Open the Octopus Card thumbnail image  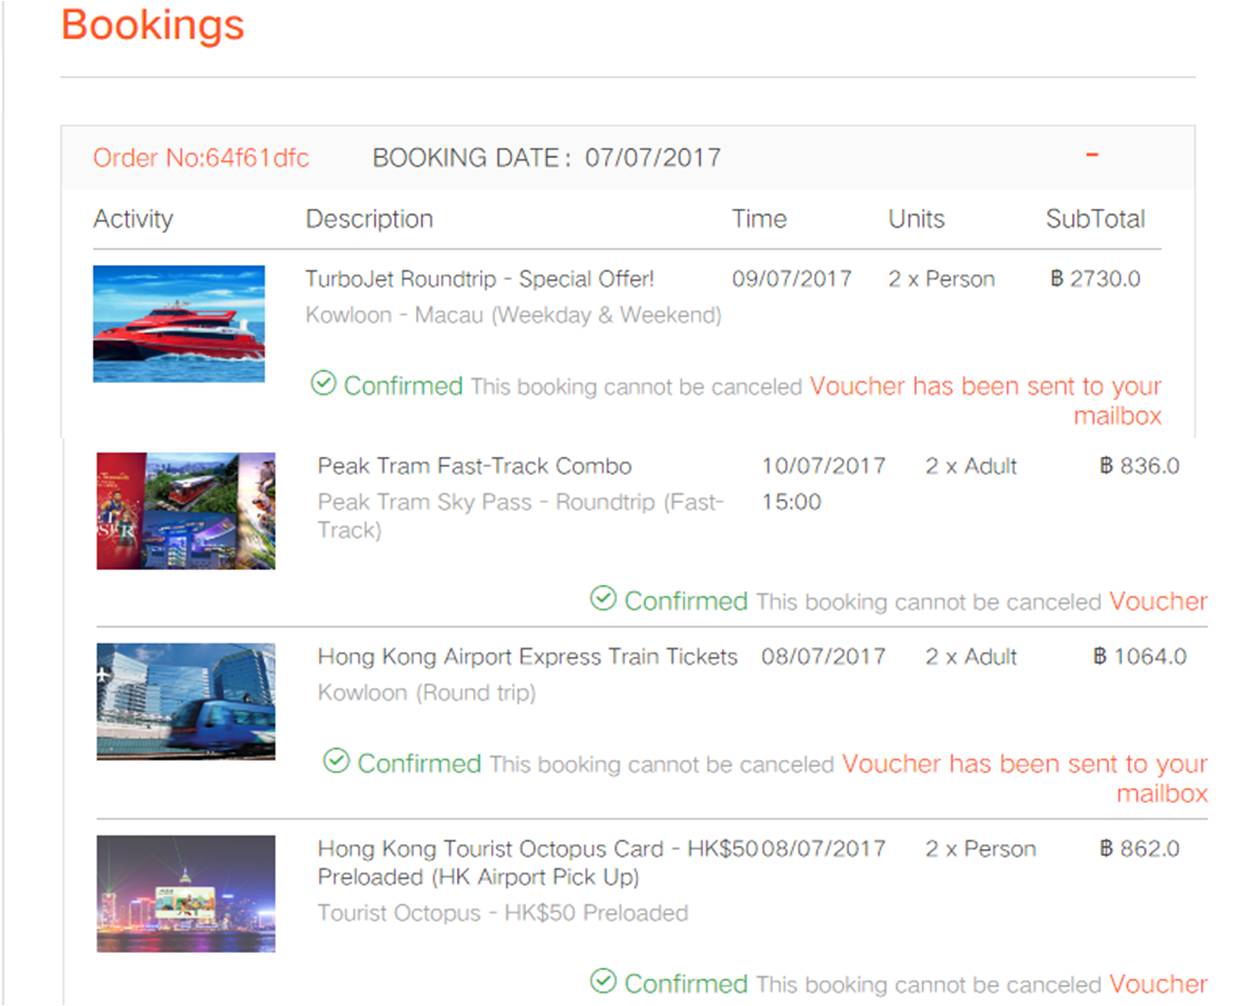point(186,893)
